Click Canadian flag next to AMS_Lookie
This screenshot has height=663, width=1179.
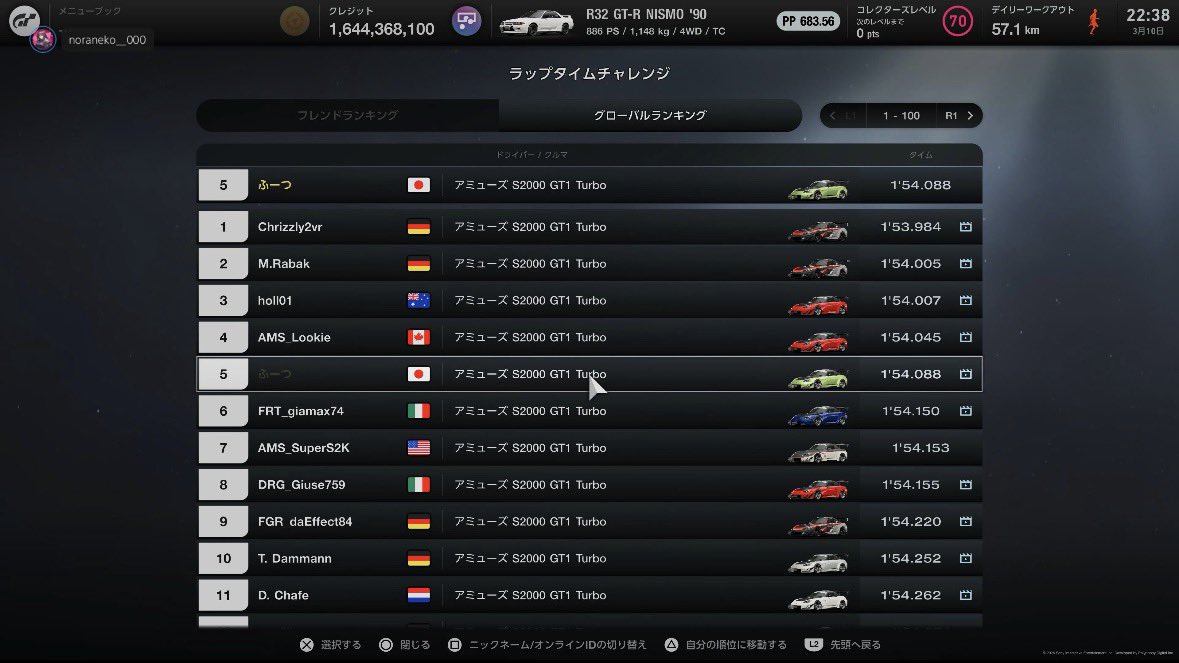(419, 337)
